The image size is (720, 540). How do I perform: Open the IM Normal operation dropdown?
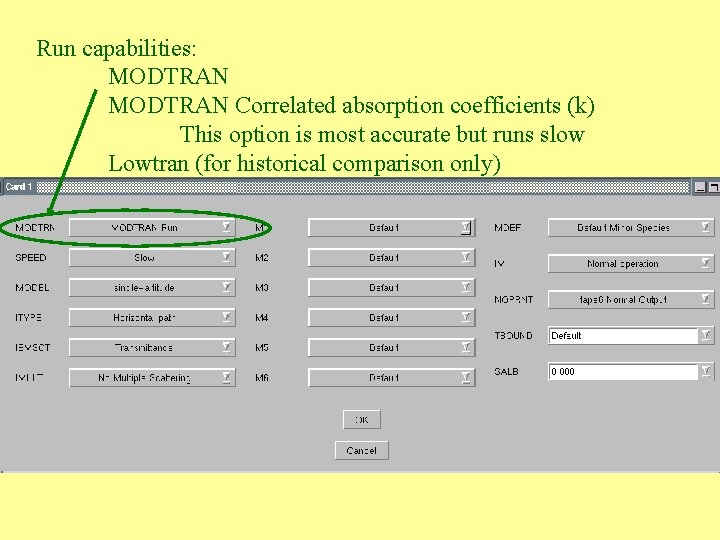631,264
